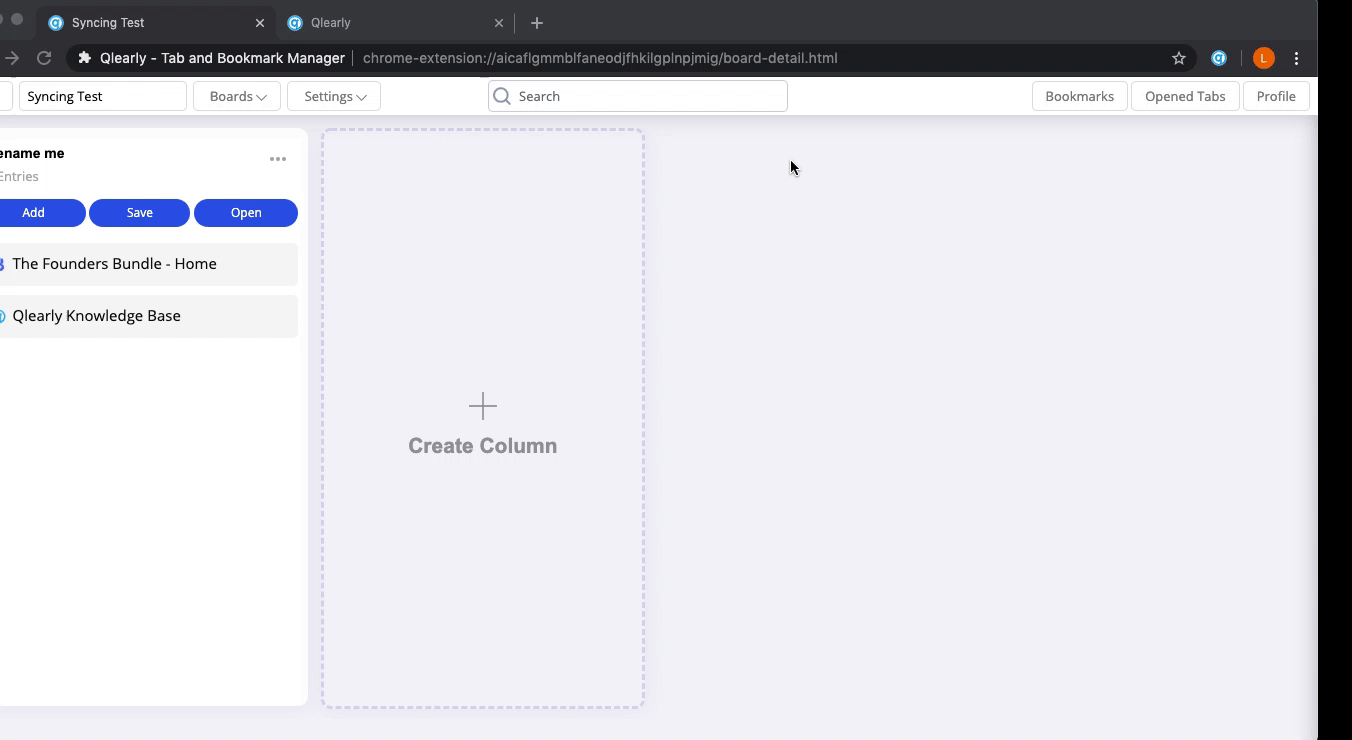
Task: Close the Qlearly tab
Action: coord(499,22)
